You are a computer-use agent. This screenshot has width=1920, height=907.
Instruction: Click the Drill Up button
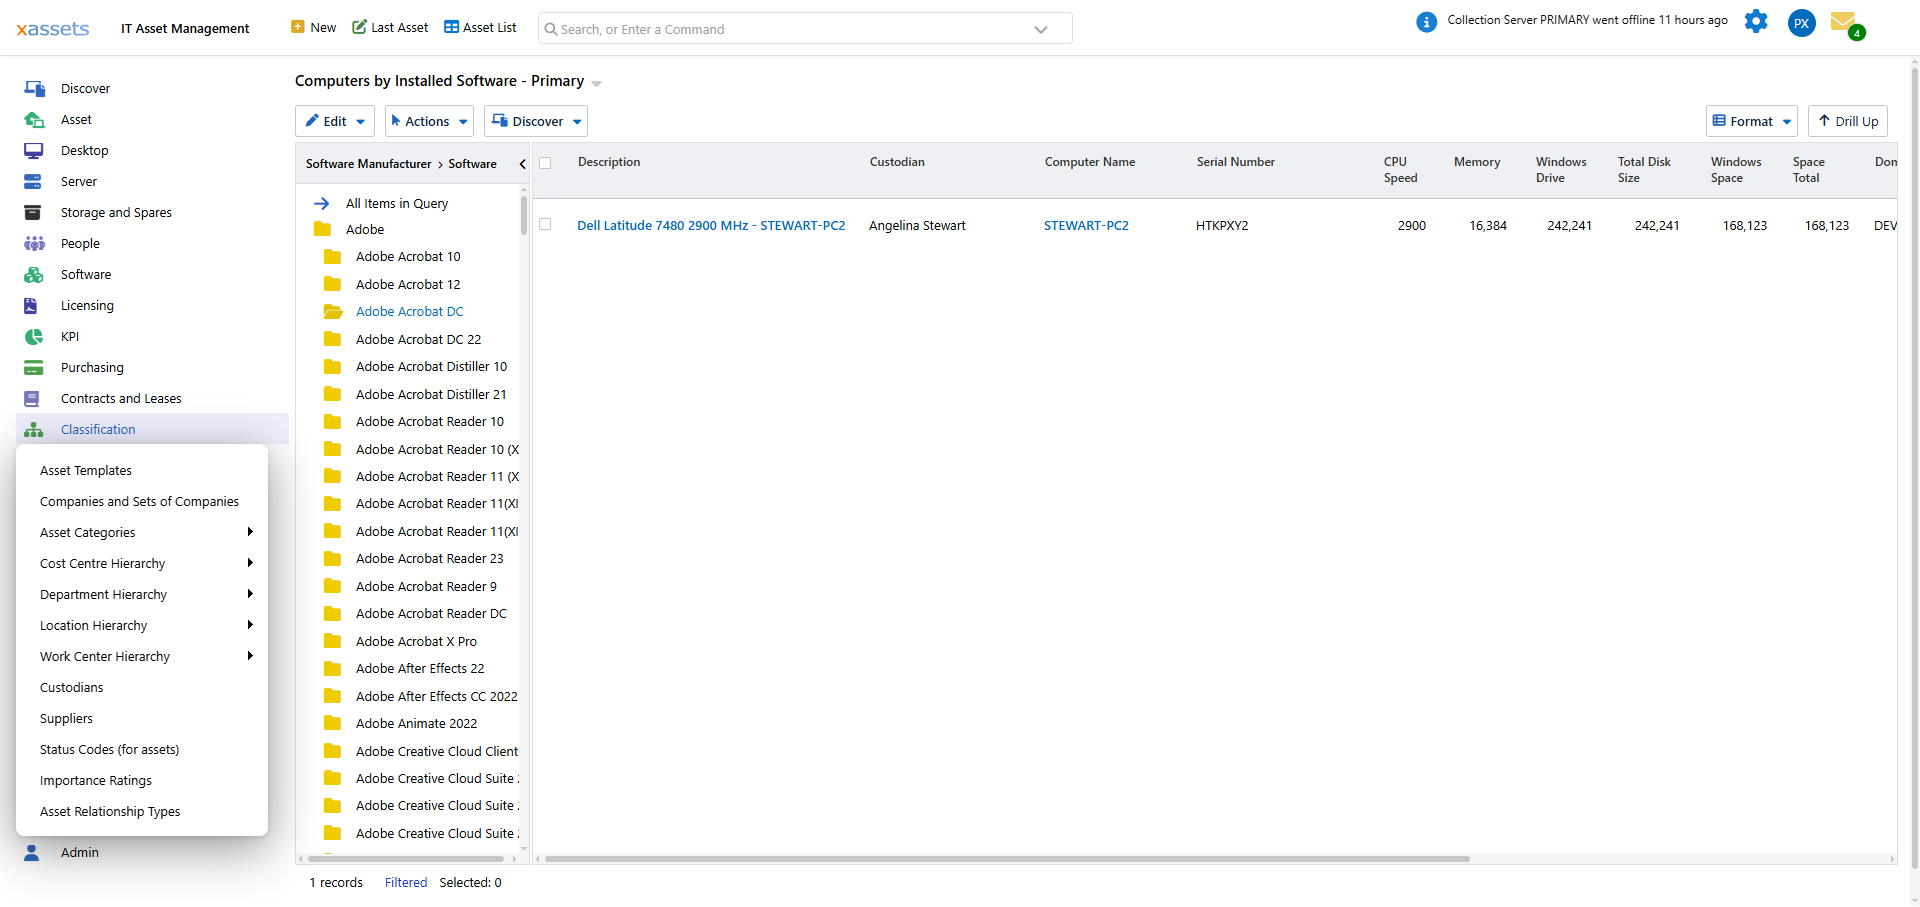point(1847,121)
